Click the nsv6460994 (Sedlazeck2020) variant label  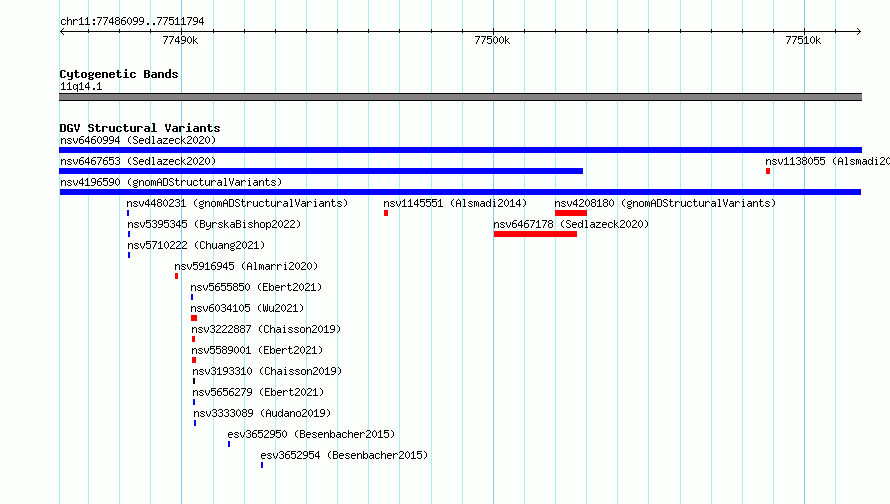tap(138, 140)
